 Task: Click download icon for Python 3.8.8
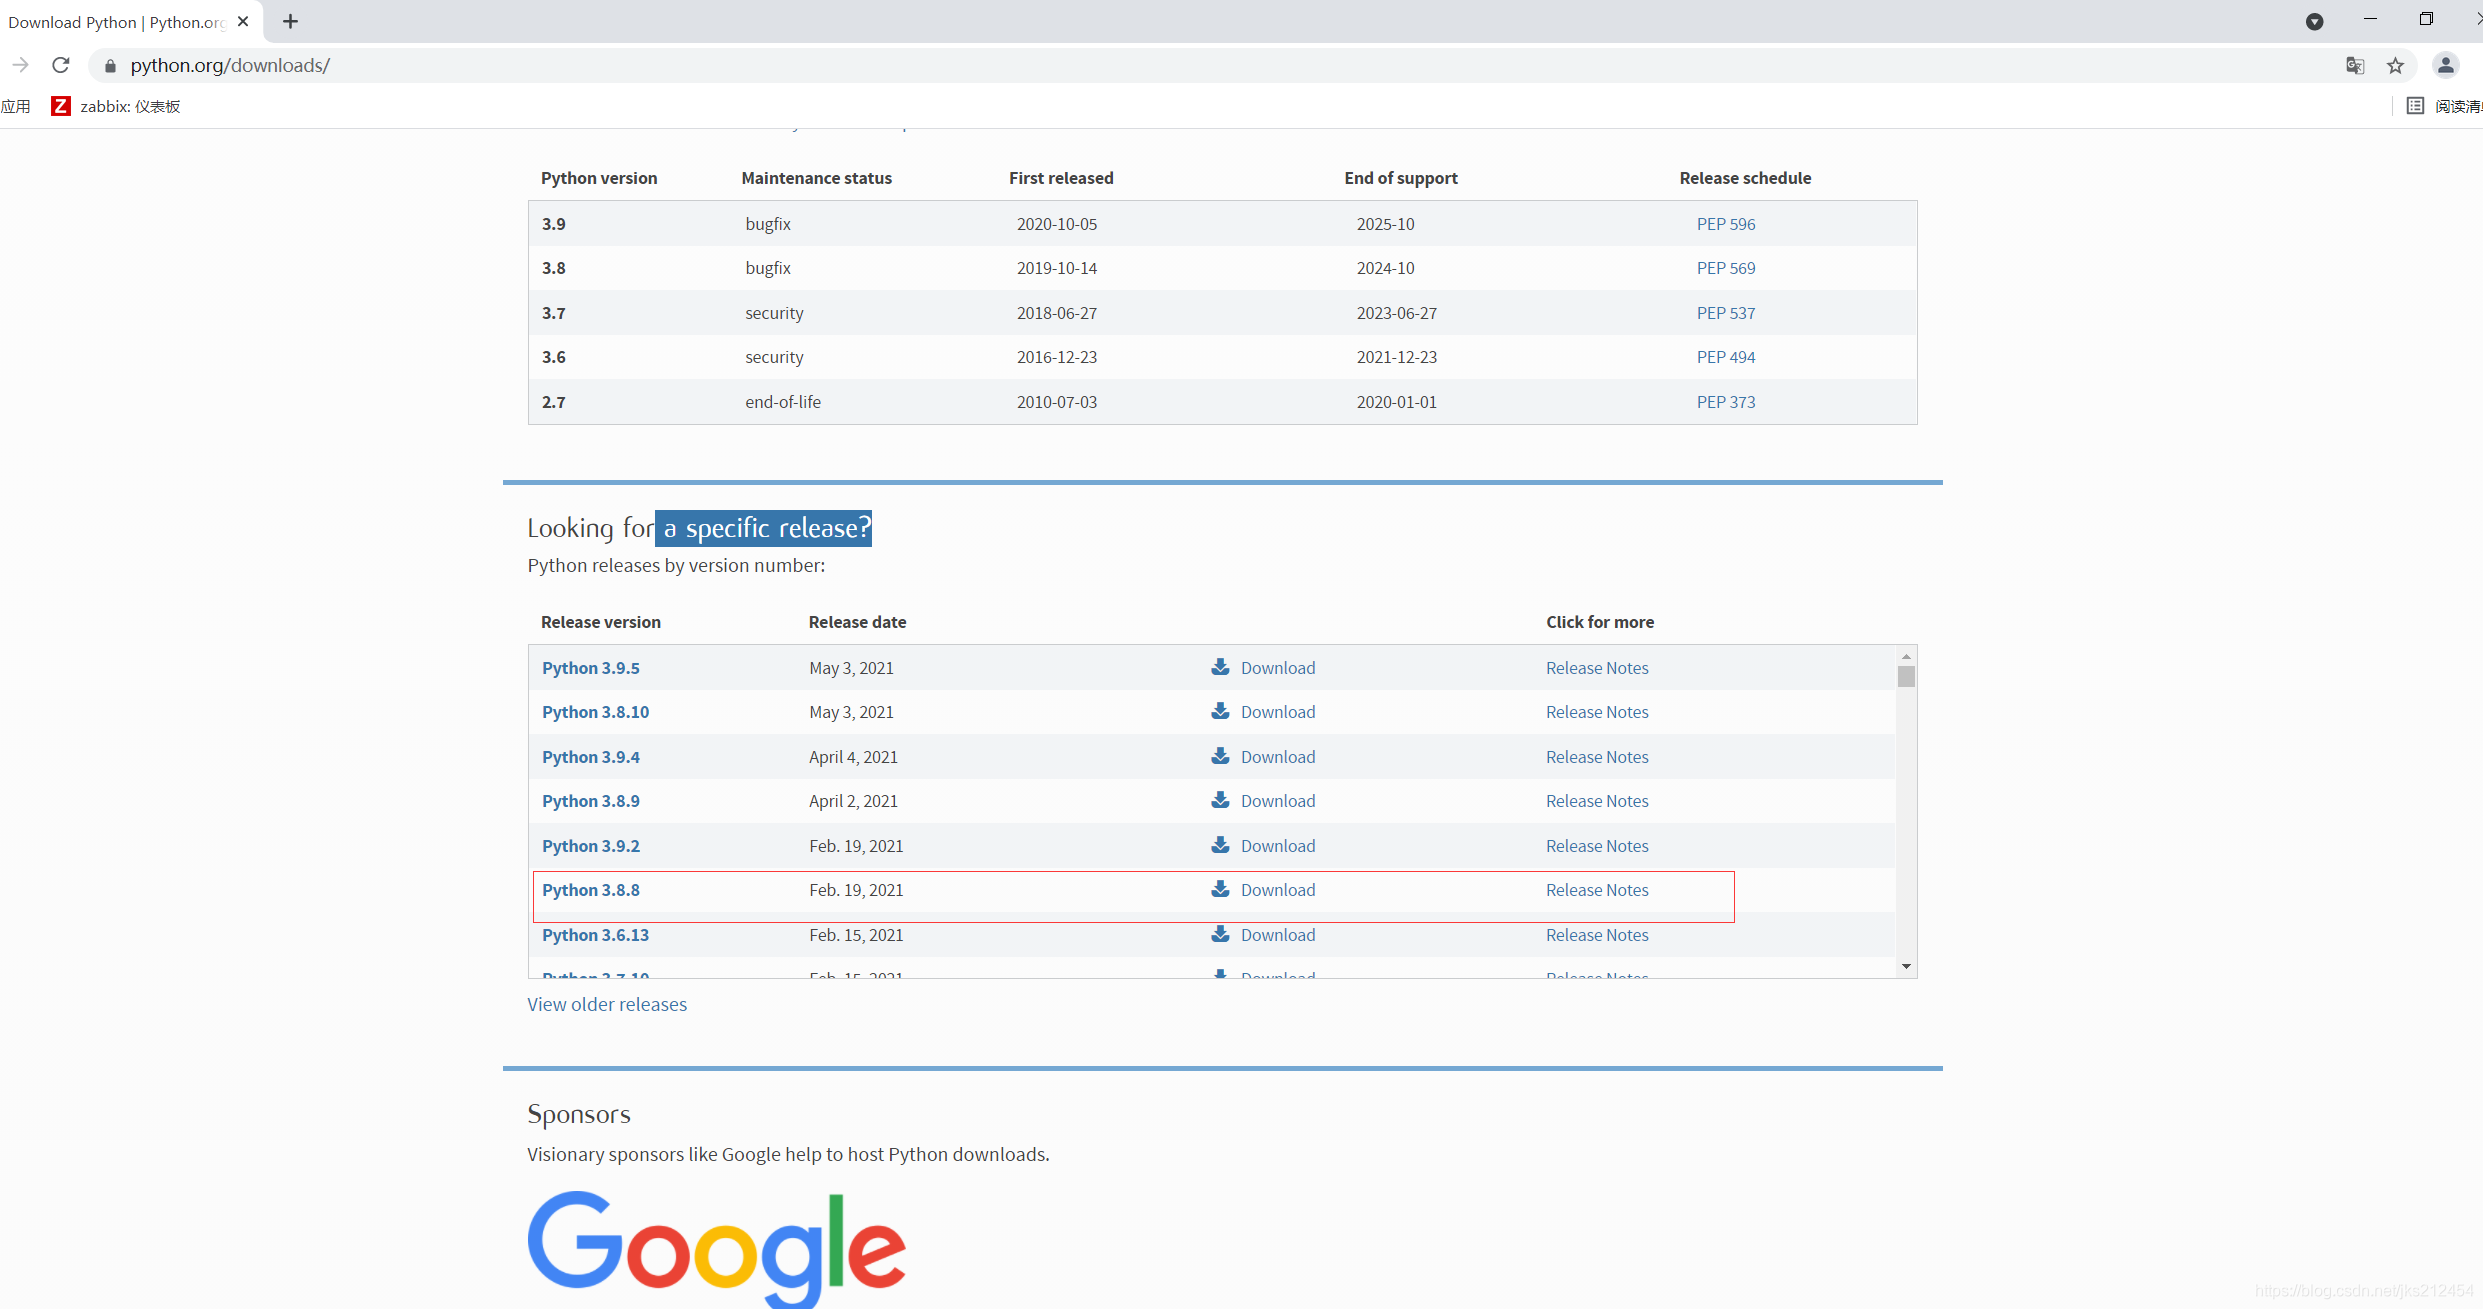[1220, 889]
